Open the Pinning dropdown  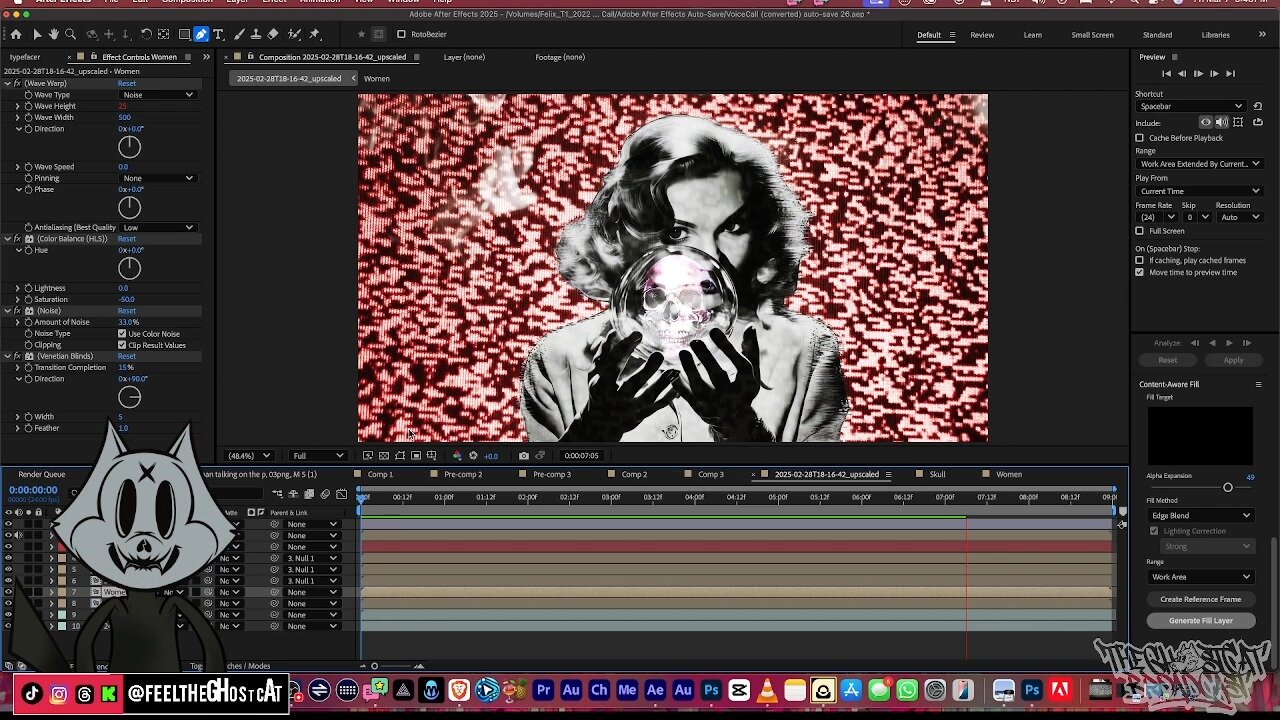[x=158, y=178]
